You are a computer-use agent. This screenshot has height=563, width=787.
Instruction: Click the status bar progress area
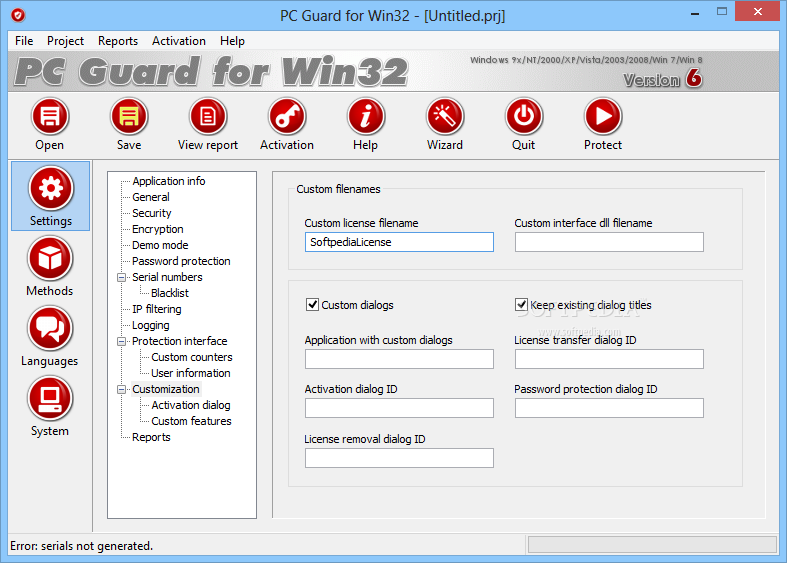tap(652, 545)
